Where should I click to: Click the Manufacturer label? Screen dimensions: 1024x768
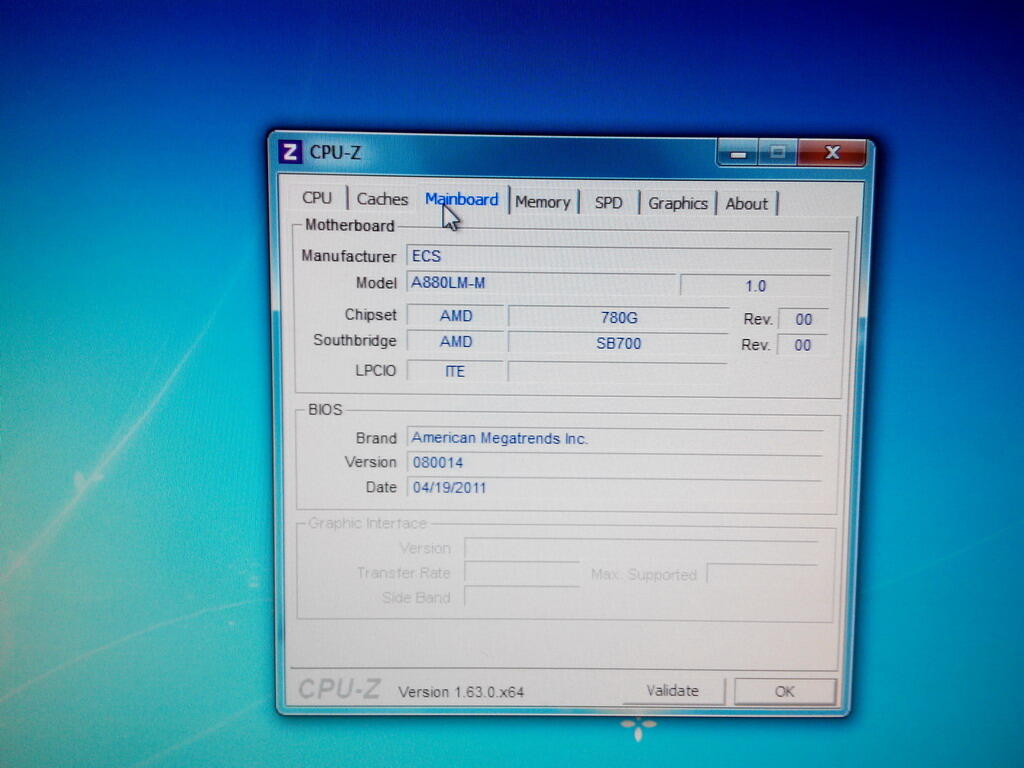click(349, 256)
